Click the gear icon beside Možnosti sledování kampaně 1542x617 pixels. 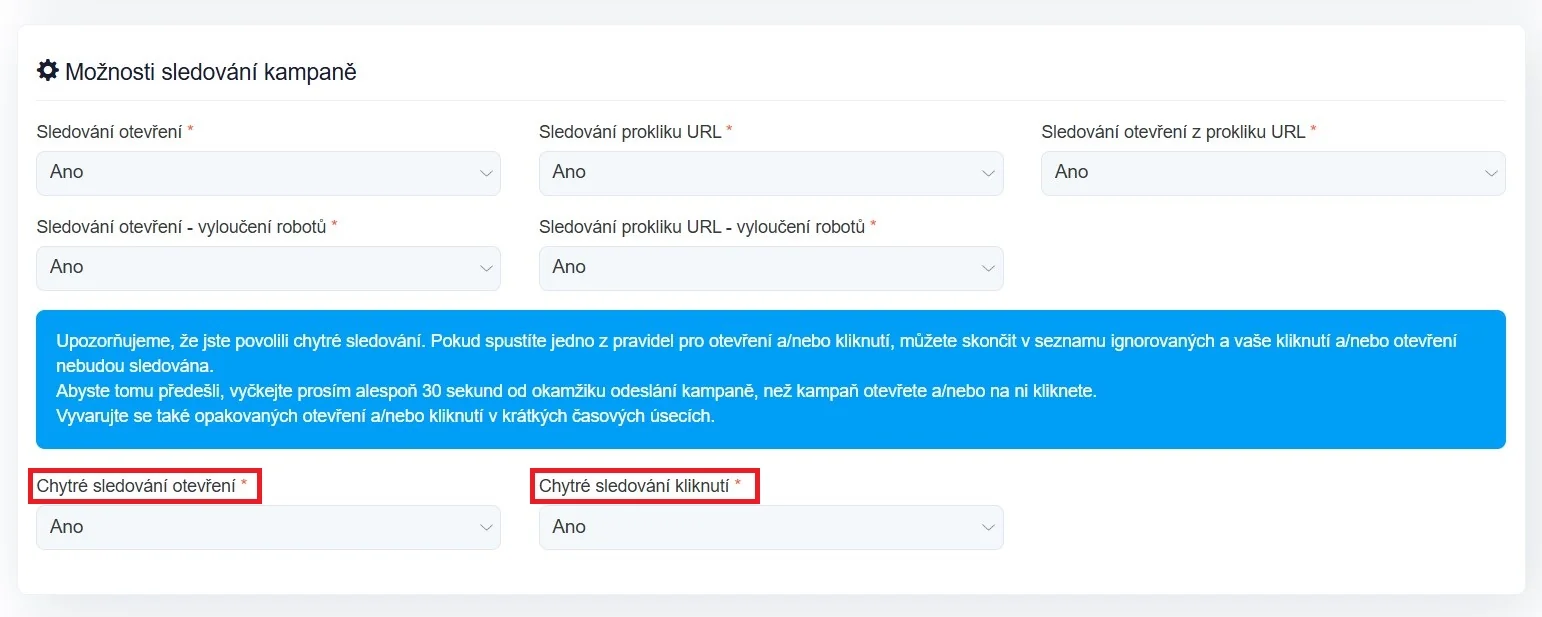click(x=47, y=71)
